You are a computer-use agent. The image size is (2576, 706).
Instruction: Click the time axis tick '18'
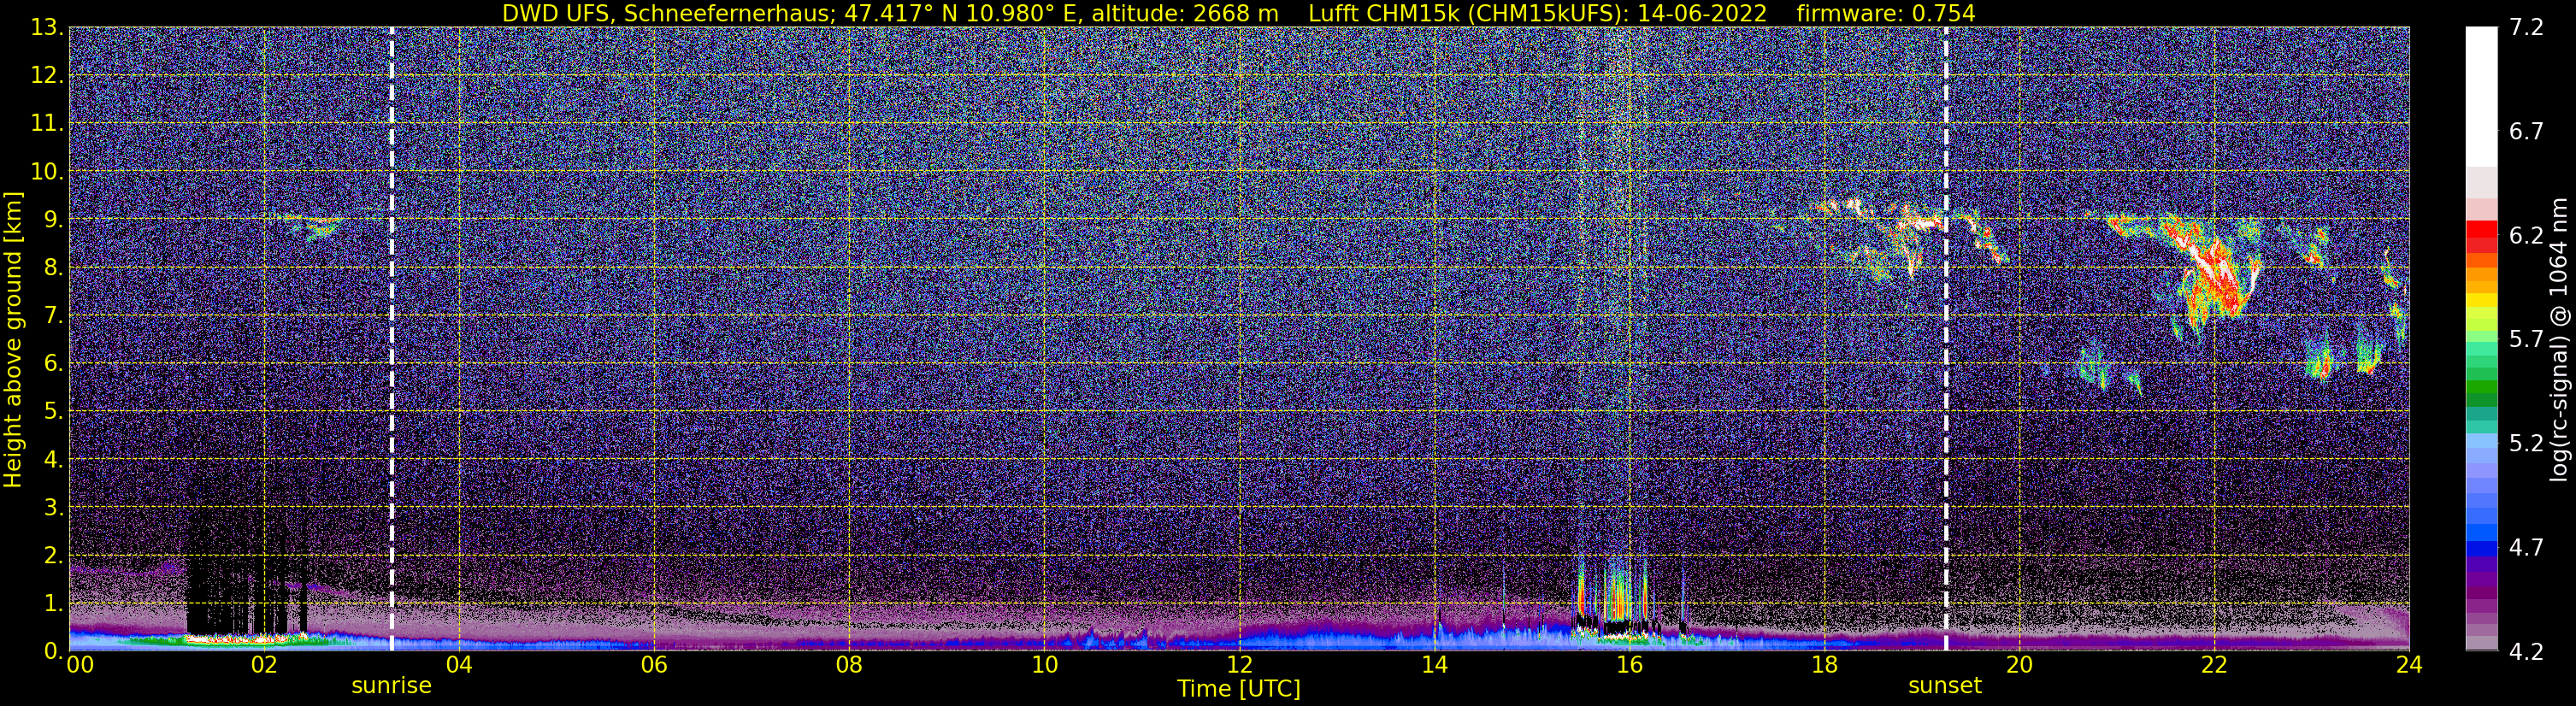pos(1824,664)
